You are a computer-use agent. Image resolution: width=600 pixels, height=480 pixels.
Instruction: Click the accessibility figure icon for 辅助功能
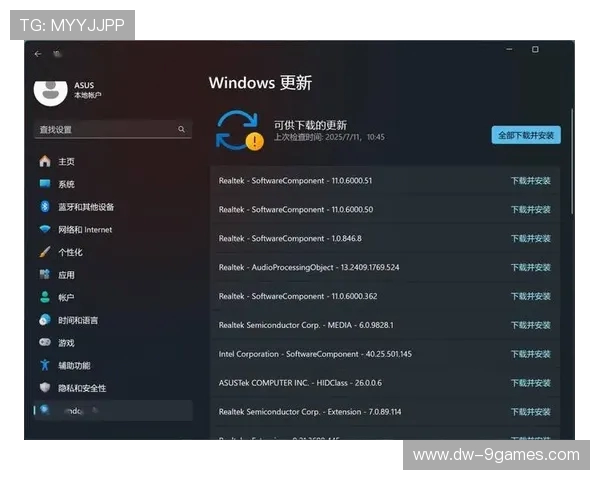click(45, 365)
